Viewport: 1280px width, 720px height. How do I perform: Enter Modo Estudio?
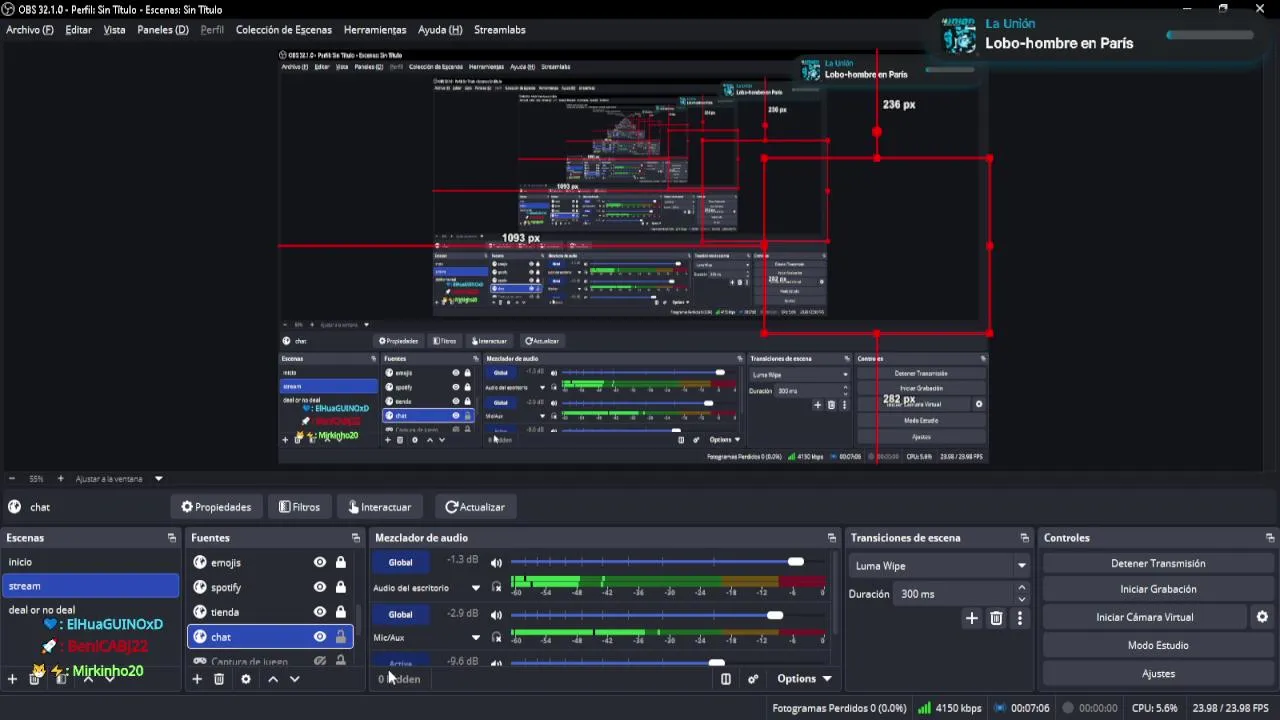[1158, 646]
